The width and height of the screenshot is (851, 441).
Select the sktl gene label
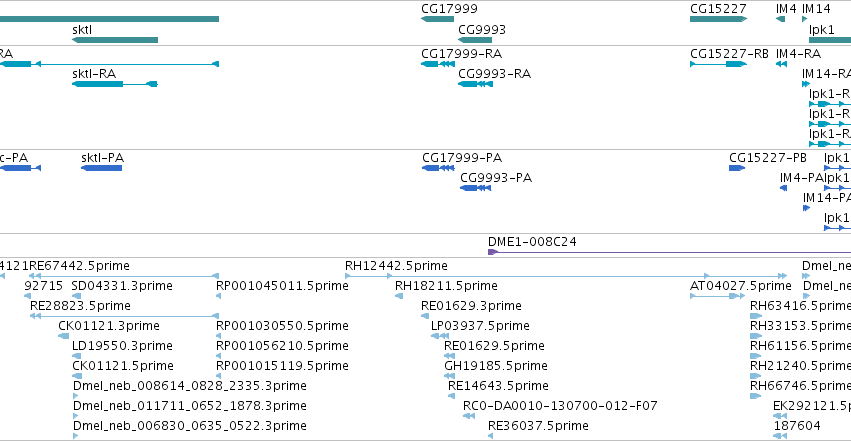(82, 30)
